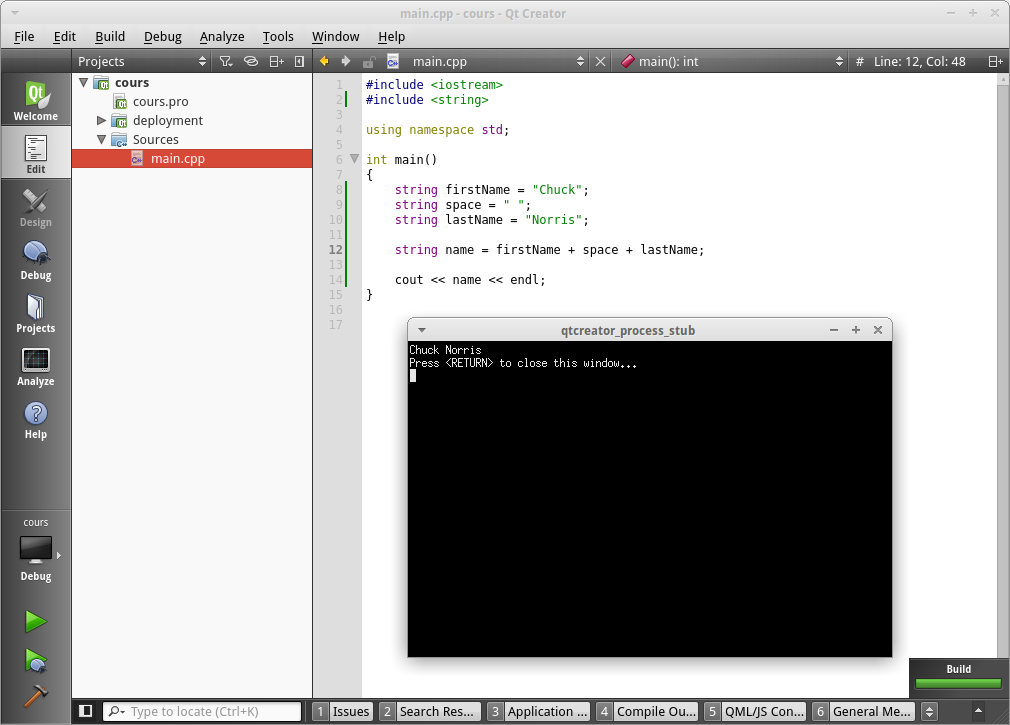The height and width of the screenshot is (725, 1010).
Task: Close the main.cpp document
Action: pyautogui.click(x=600, y=61)
